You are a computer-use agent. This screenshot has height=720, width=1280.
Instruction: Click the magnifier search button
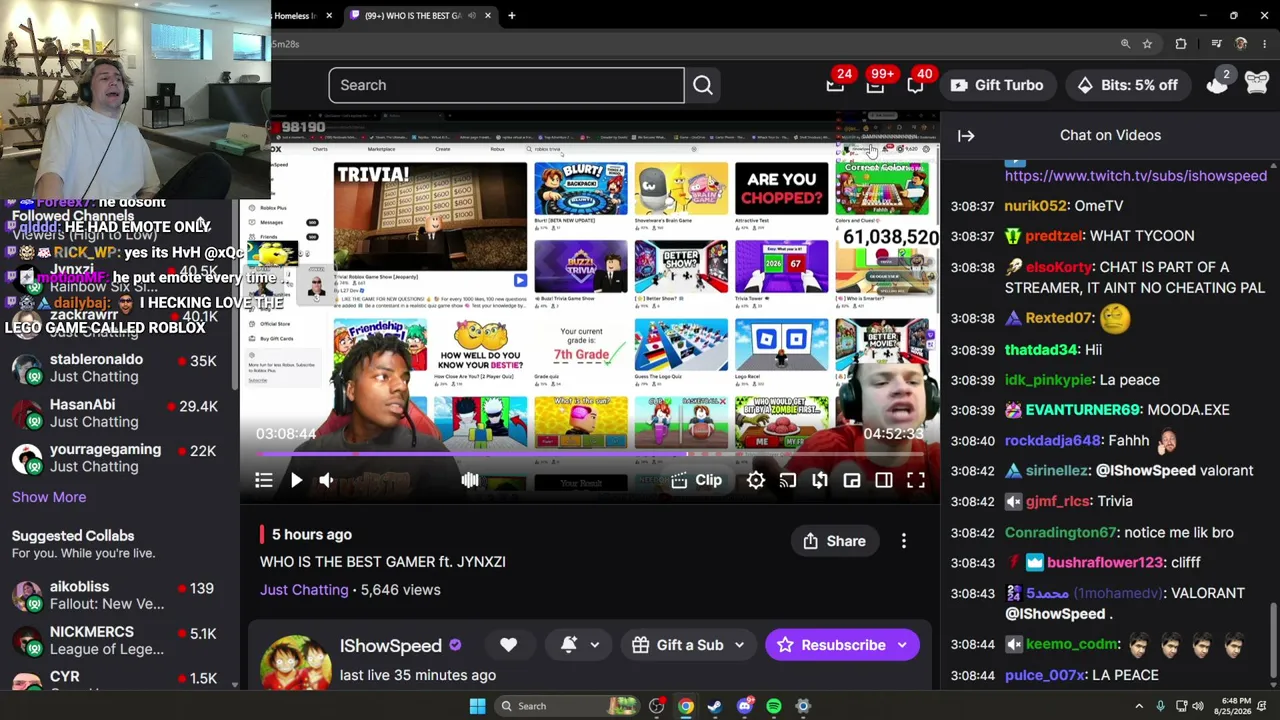(703, 85)
